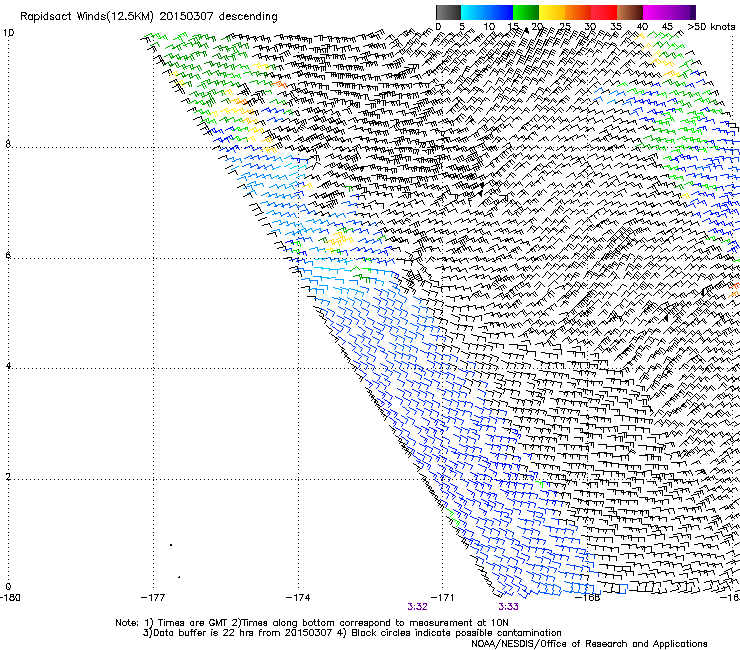
Task: Click the green 15-20 knot color segment
Action: tap(526, 12)
